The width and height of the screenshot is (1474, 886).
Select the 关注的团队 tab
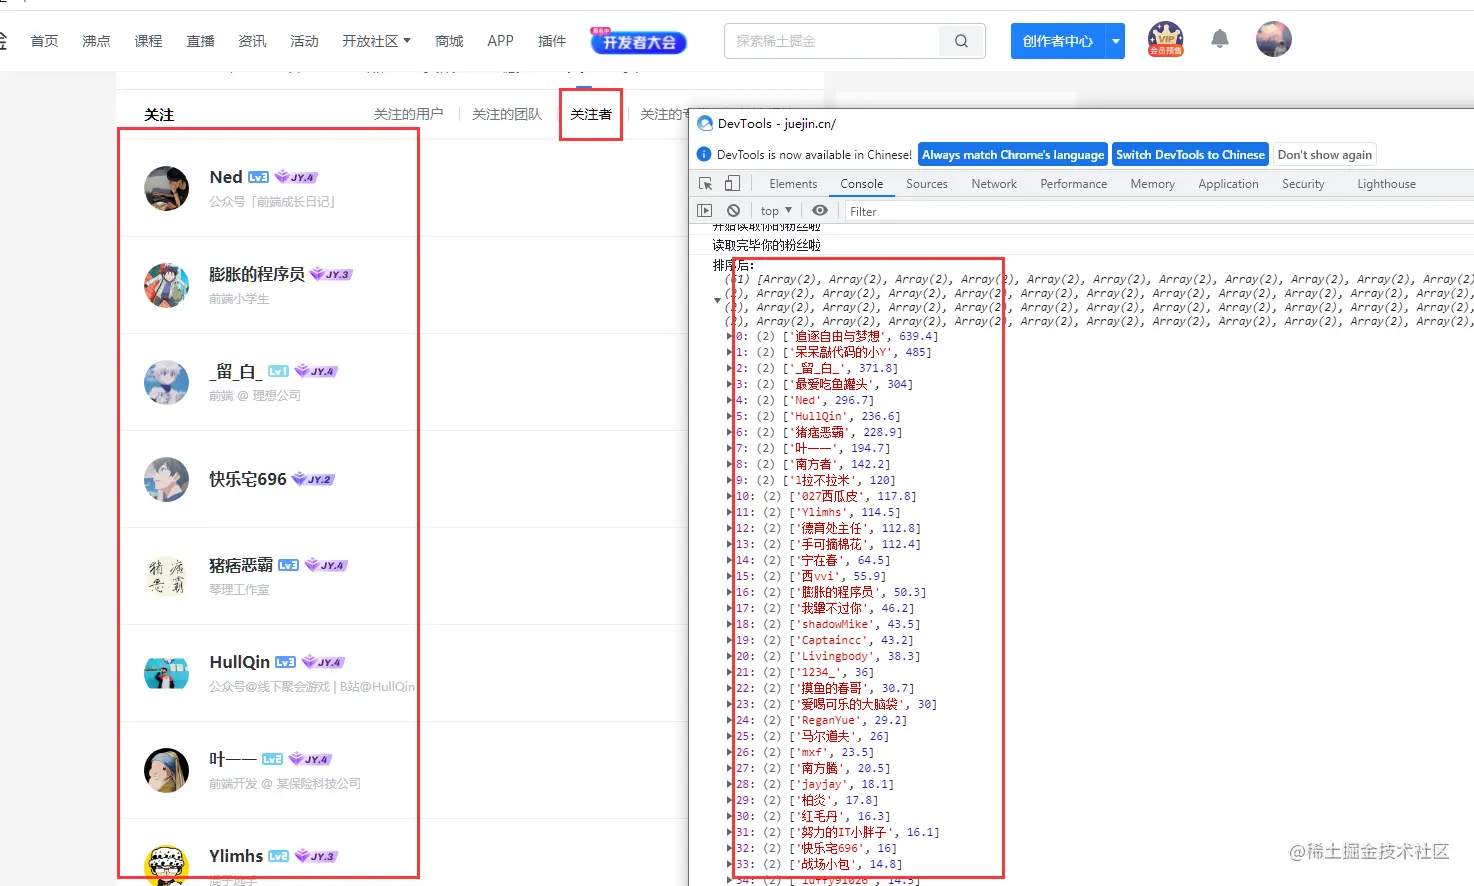pos(506,114)
